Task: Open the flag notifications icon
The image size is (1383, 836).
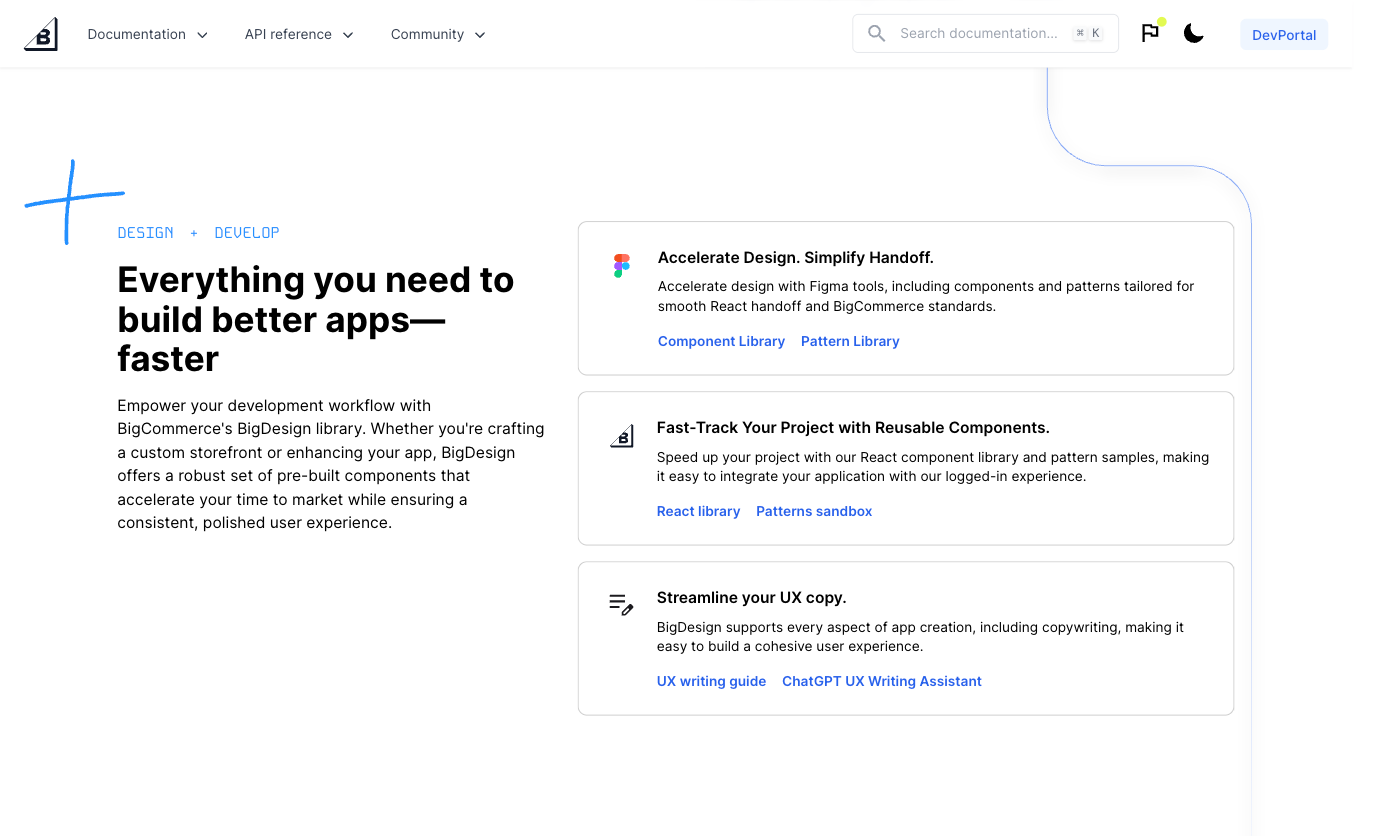Action: (x=1150, y=33)
